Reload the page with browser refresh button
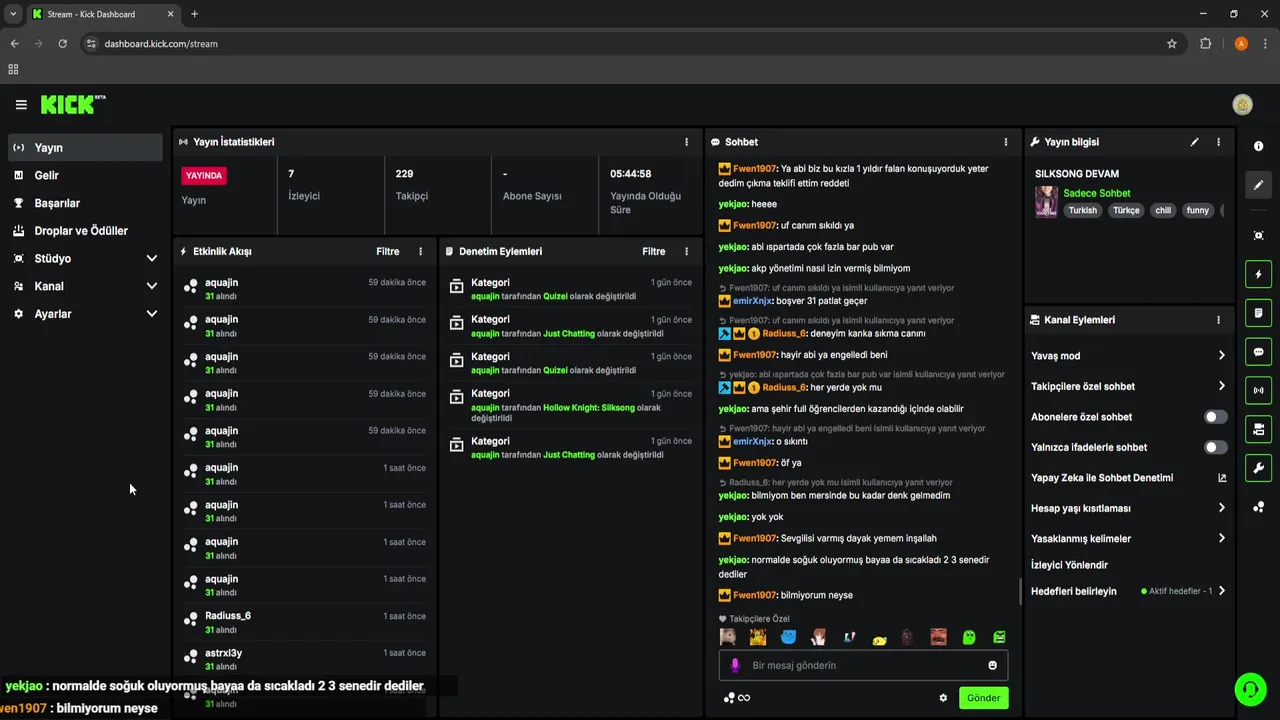Image resolution: width=1280 pixels, height=720 pixels. pyautogui.click(x=62, y=44)
